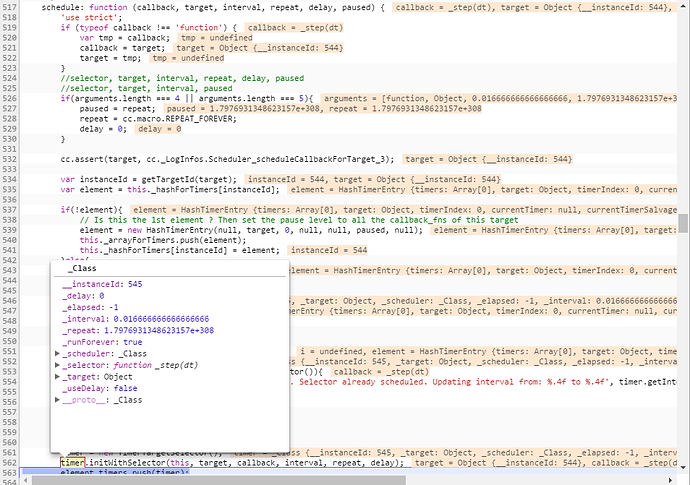Click the horizontal scrollbar thumb
Screen dimensions: 690x485
pos(219,480)
